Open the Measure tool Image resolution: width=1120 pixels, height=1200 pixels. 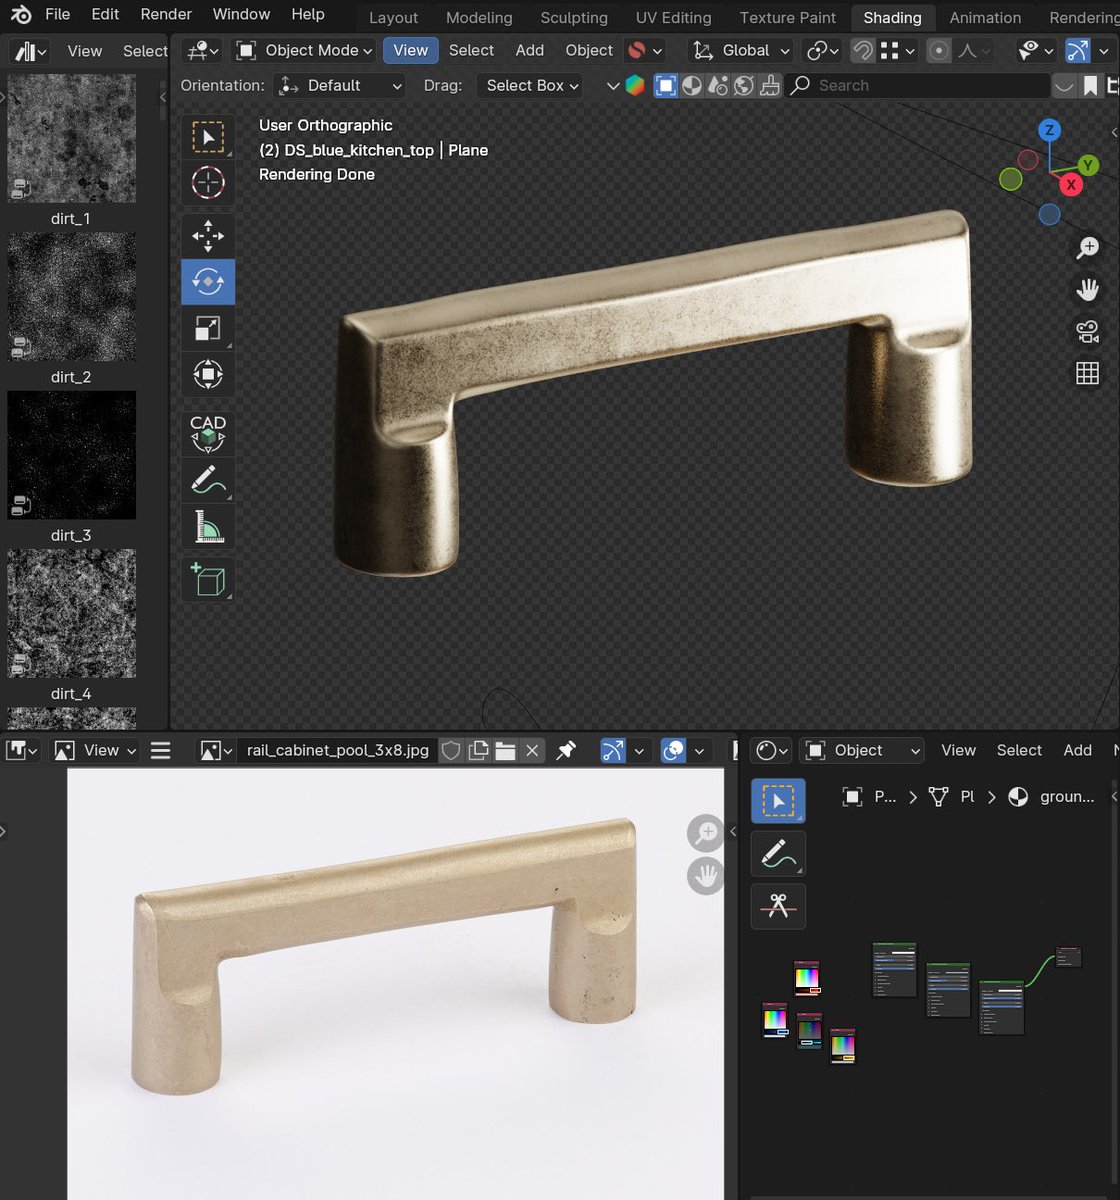(207, 526)
